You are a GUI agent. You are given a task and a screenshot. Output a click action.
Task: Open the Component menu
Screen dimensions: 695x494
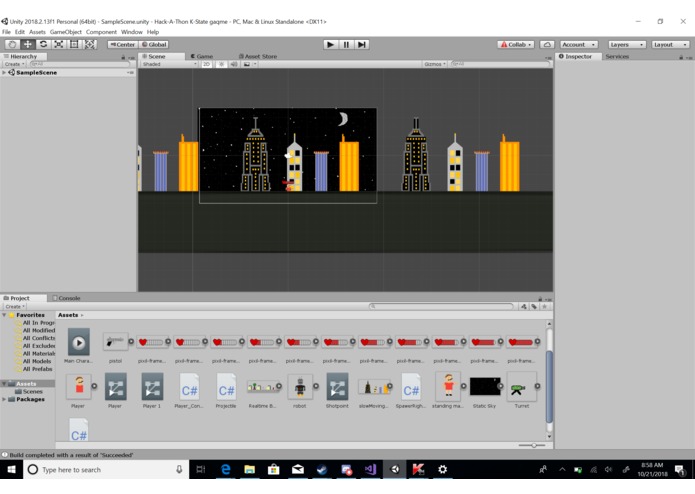[x=101, y=32]
